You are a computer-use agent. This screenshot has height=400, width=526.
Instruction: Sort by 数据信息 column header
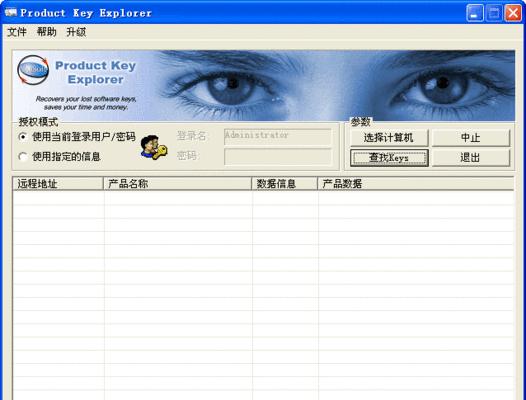[284, 184]
